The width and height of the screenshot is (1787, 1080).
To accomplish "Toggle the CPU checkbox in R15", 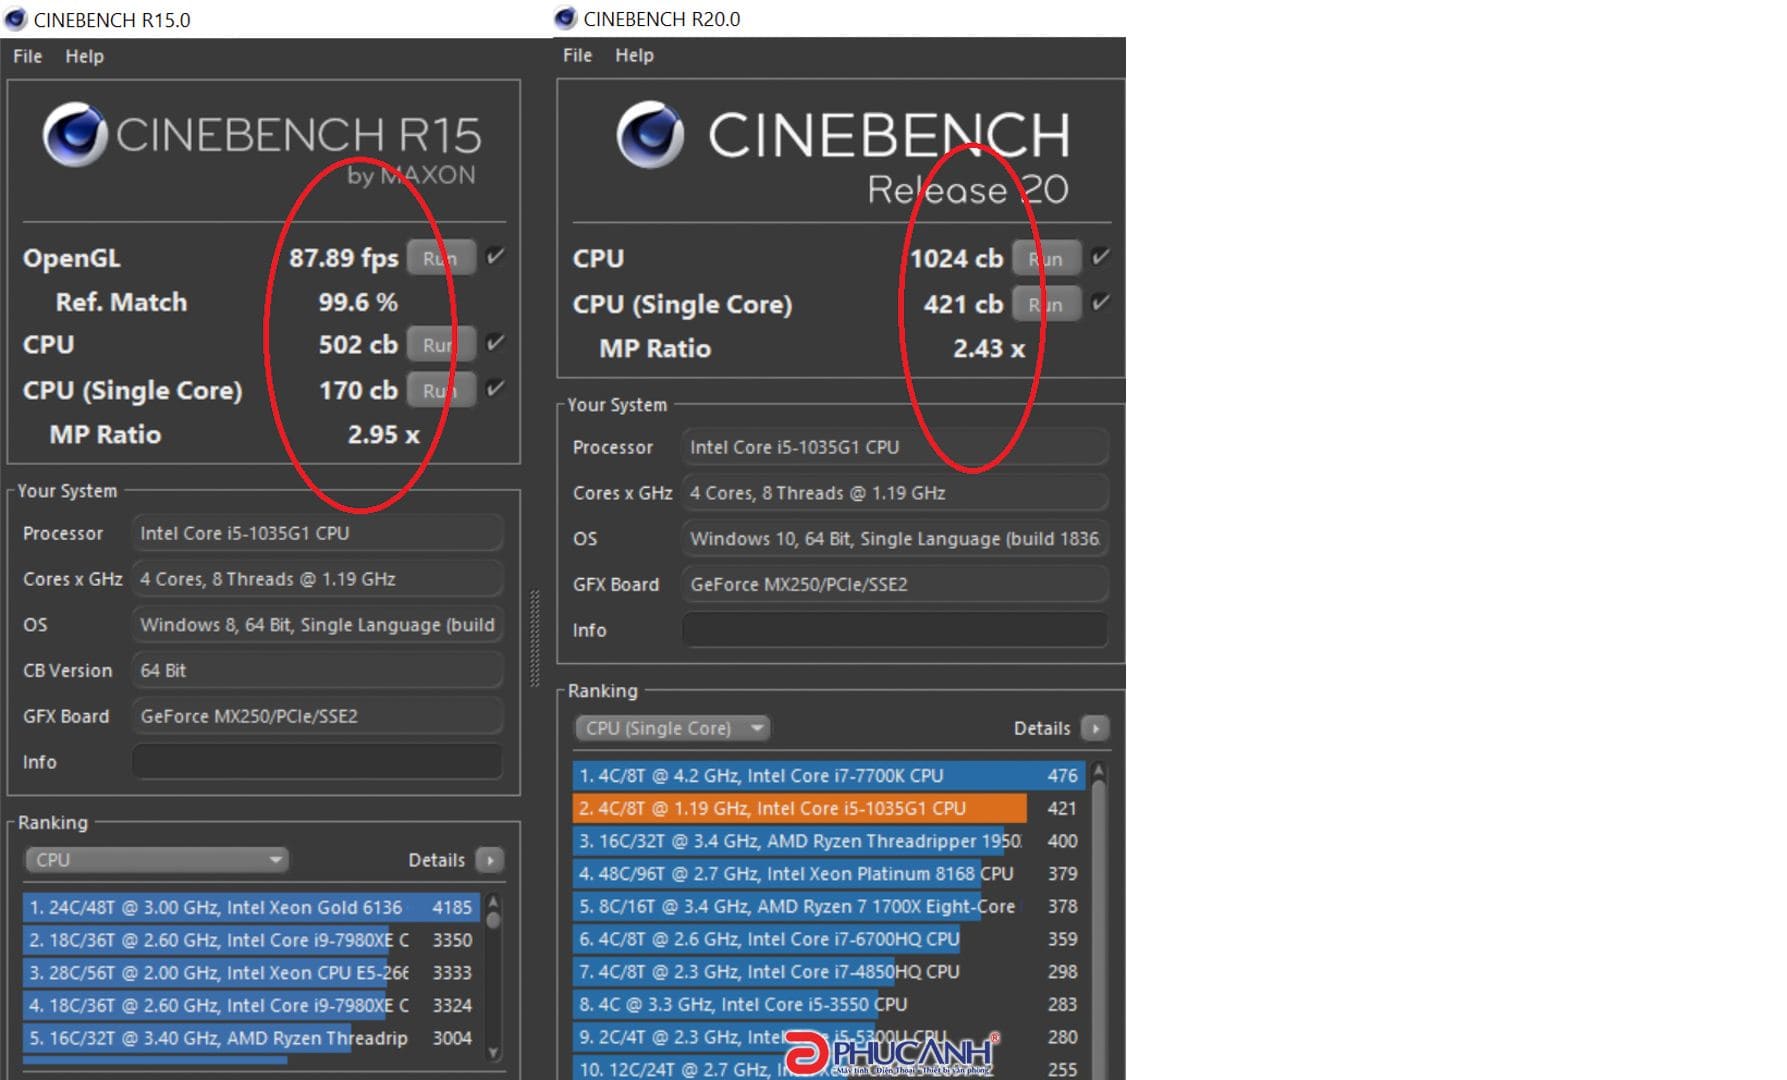I will click(x=495, y=343).
